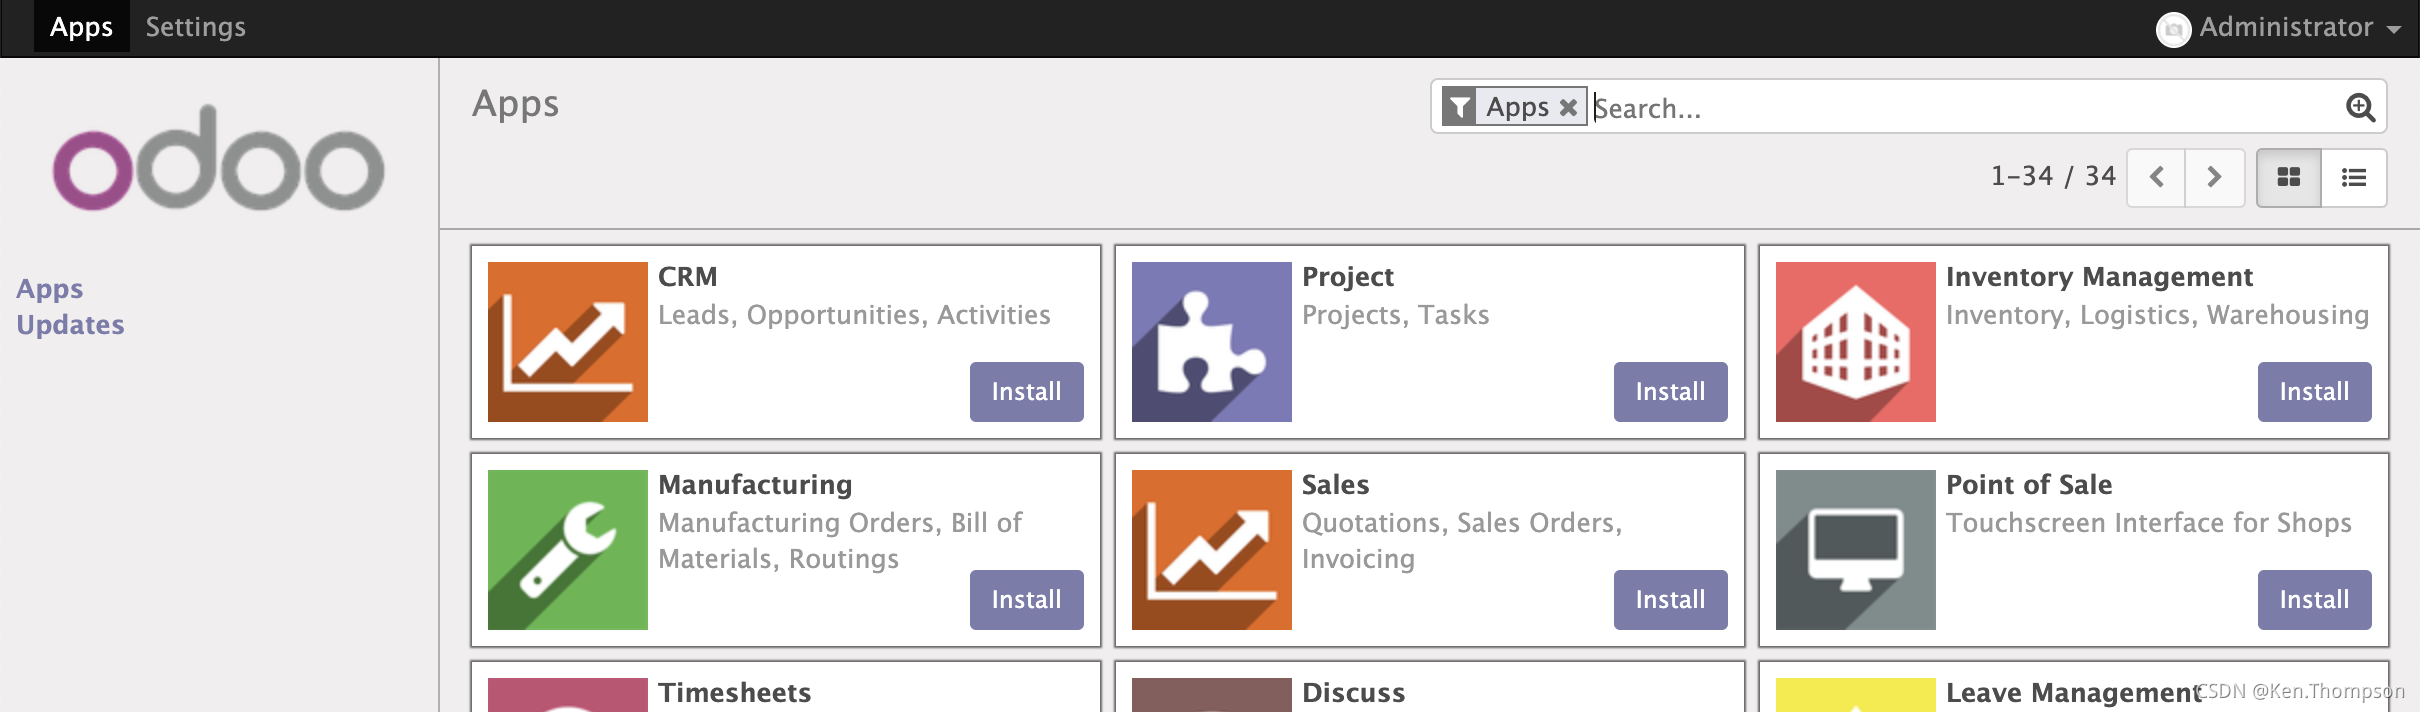2420x712 pixels.
Task: Click the search magnifier icon
Action: coord(2360,107)
